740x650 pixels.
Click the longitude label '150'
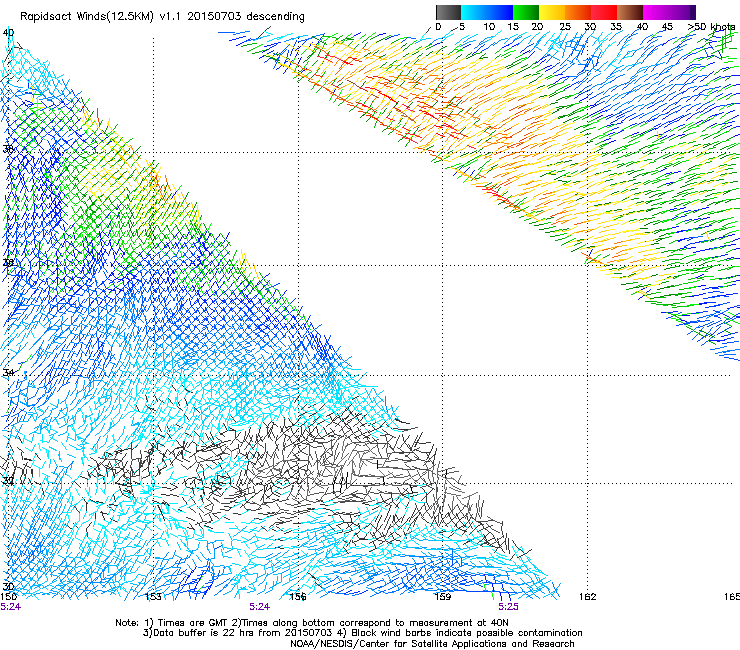pyautogui.click(x=9, y=597)
